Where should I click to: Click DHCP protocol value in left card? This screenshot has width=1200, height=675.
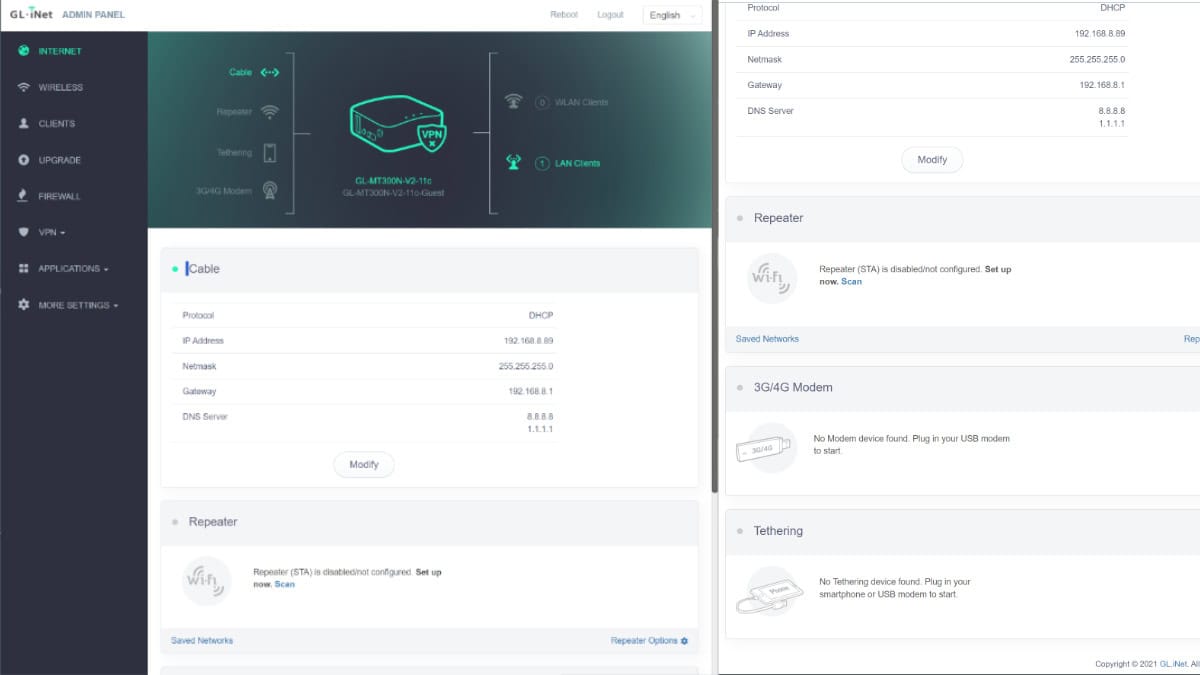tap(541, 315)
